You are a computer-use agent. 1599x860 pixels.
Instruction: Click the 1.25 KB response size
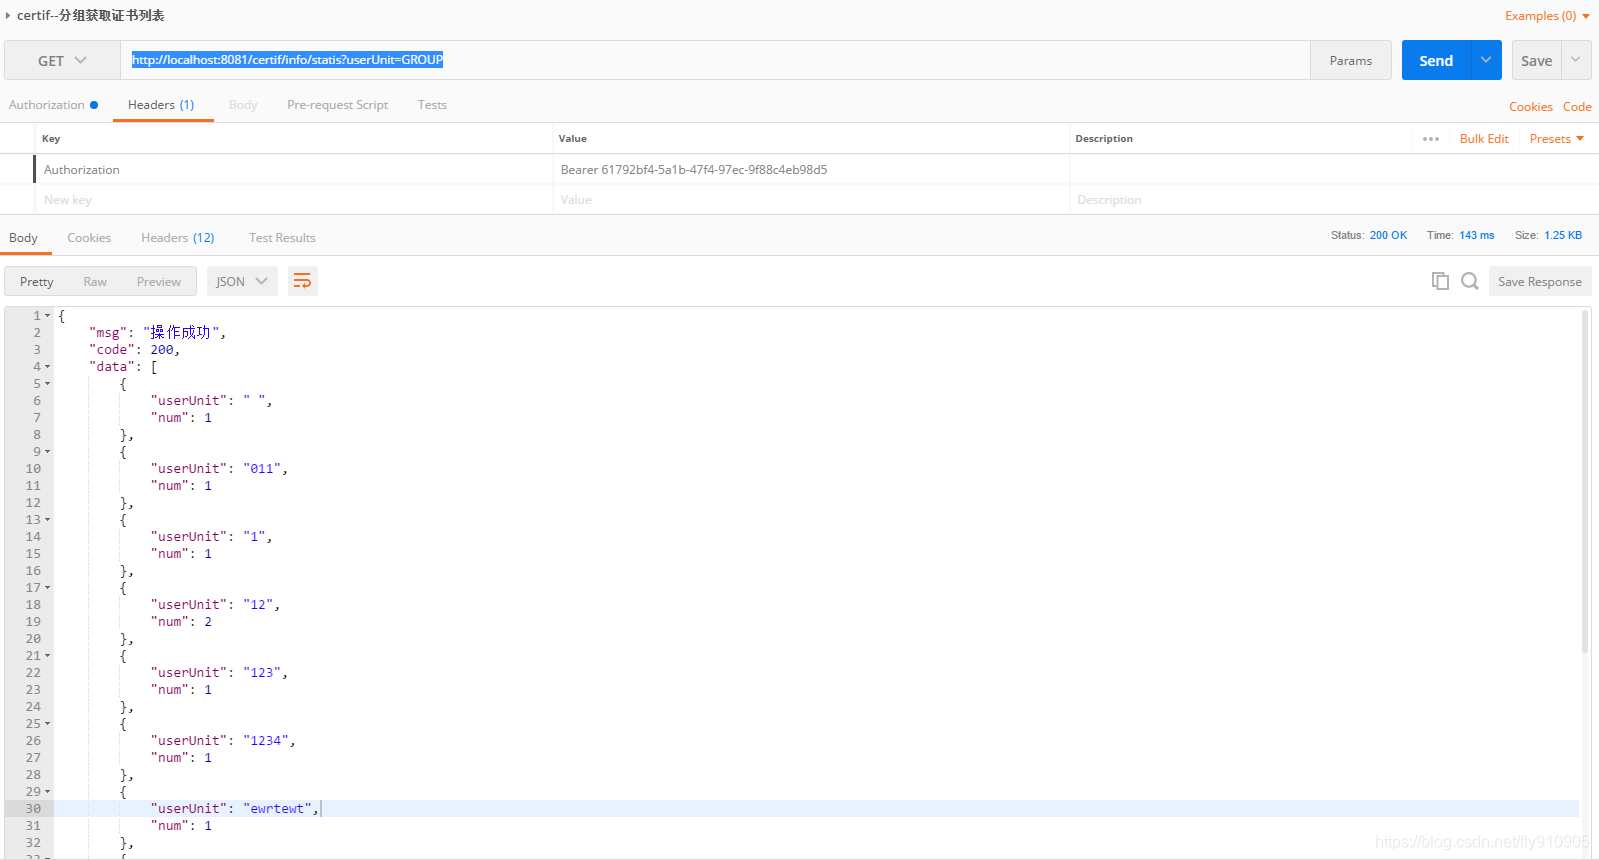pyautogui.click(x=1563, y=236)
